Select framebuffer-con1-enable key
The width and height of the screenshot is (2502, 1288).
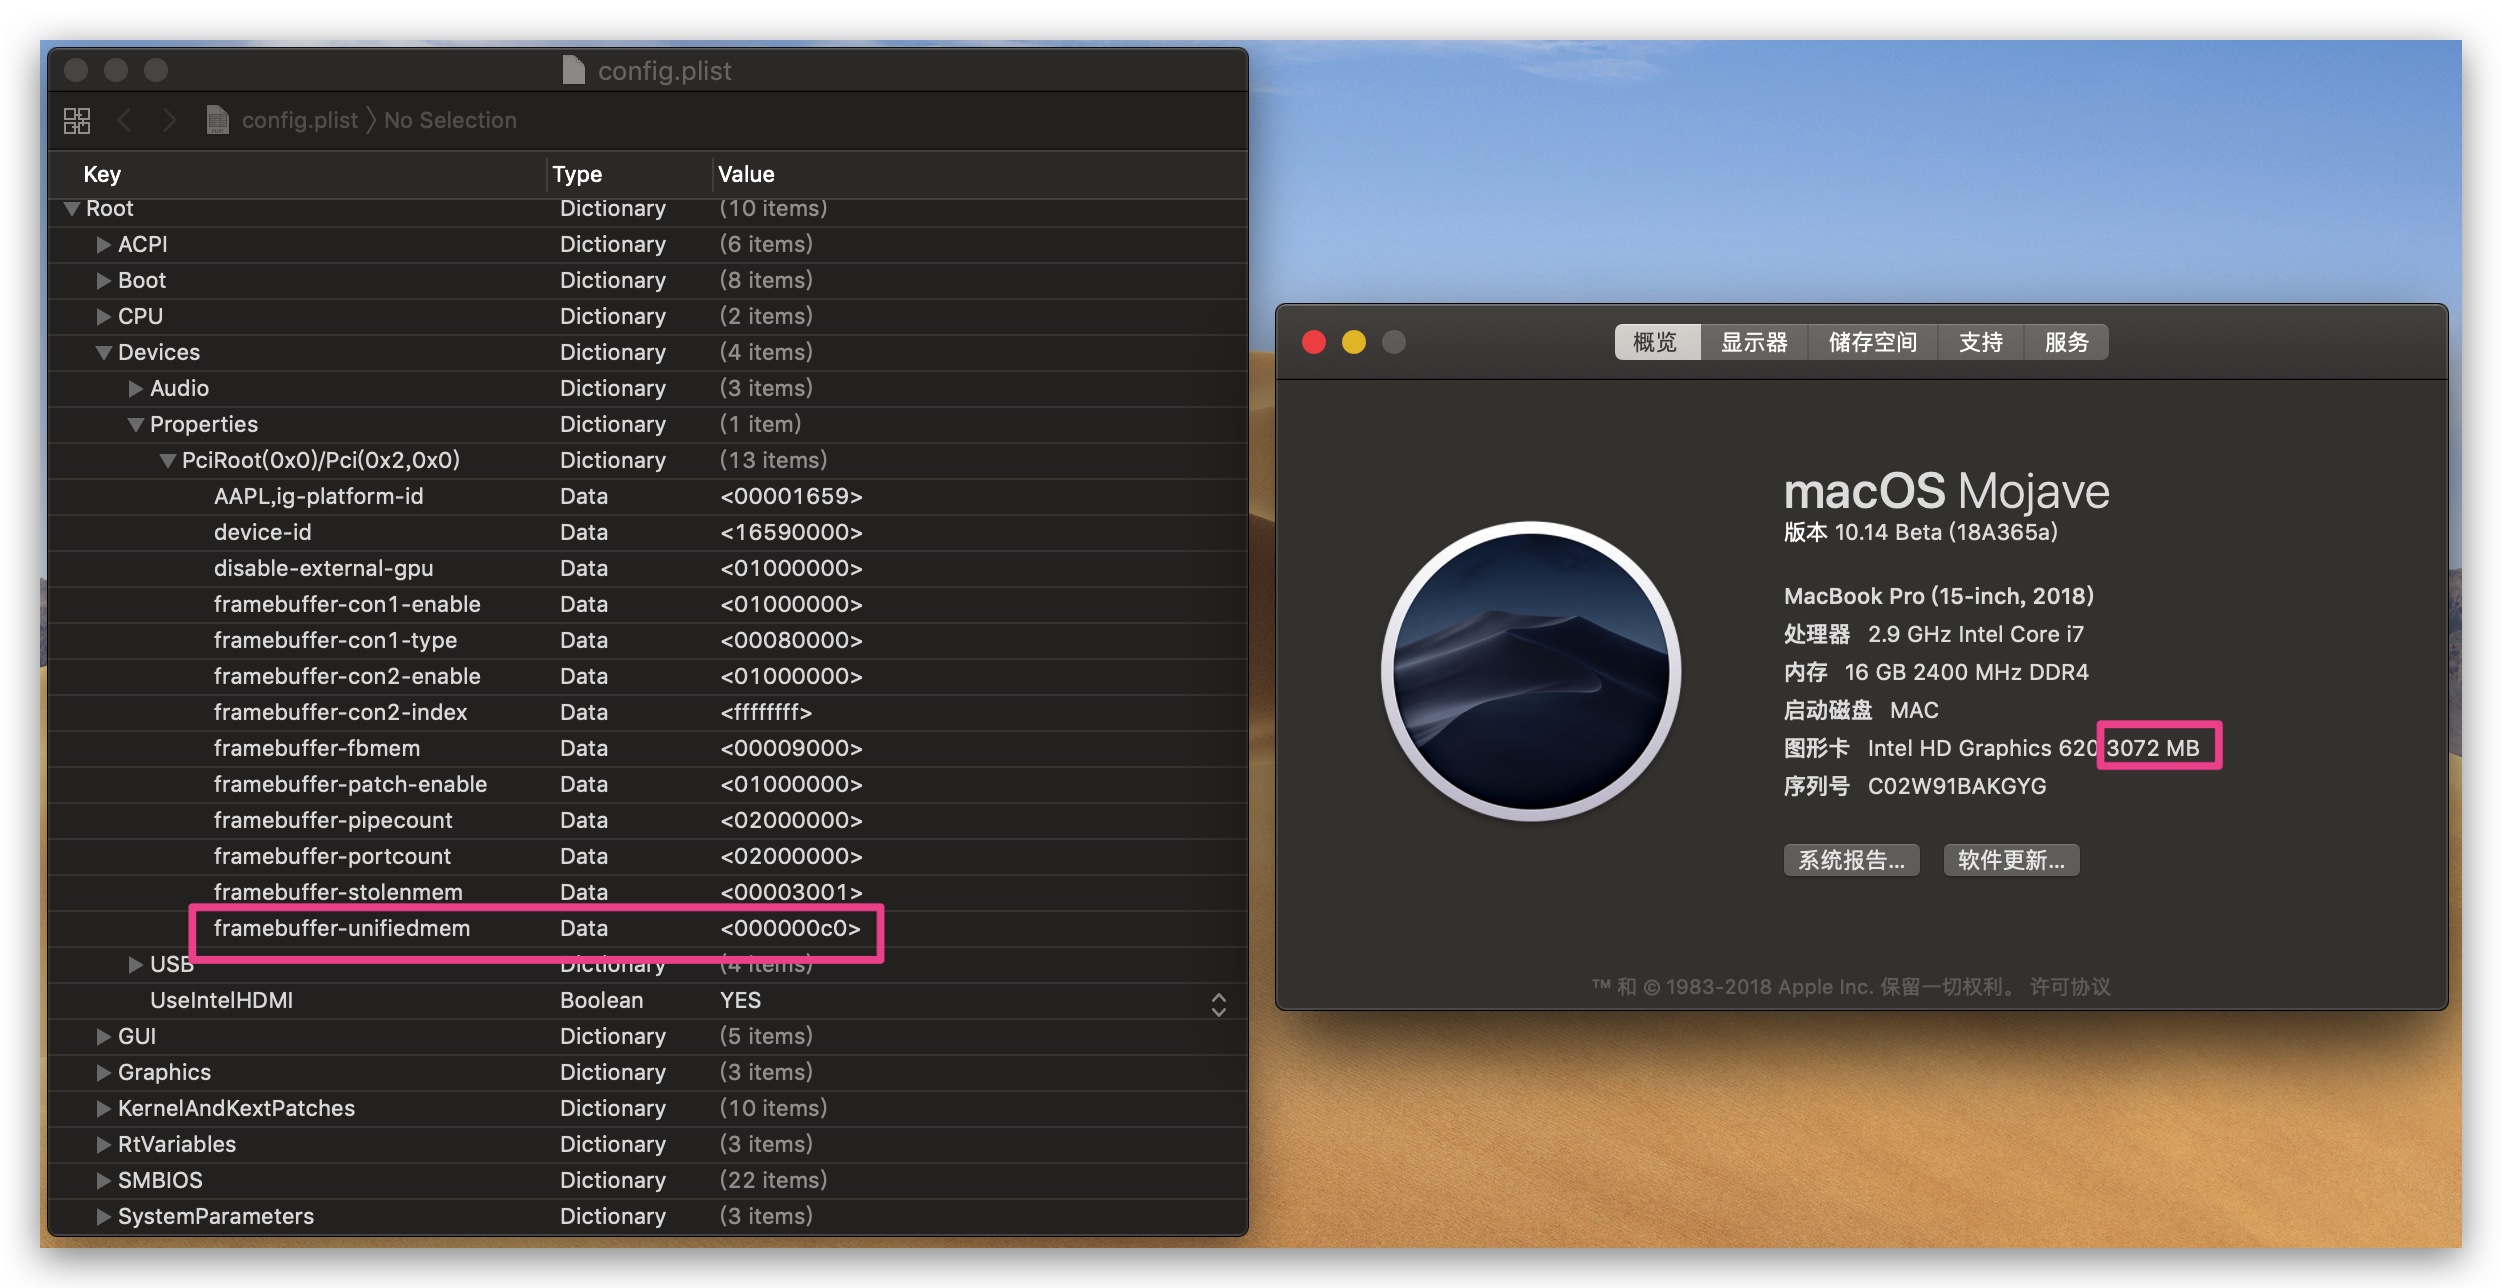(x=347, y=605)
